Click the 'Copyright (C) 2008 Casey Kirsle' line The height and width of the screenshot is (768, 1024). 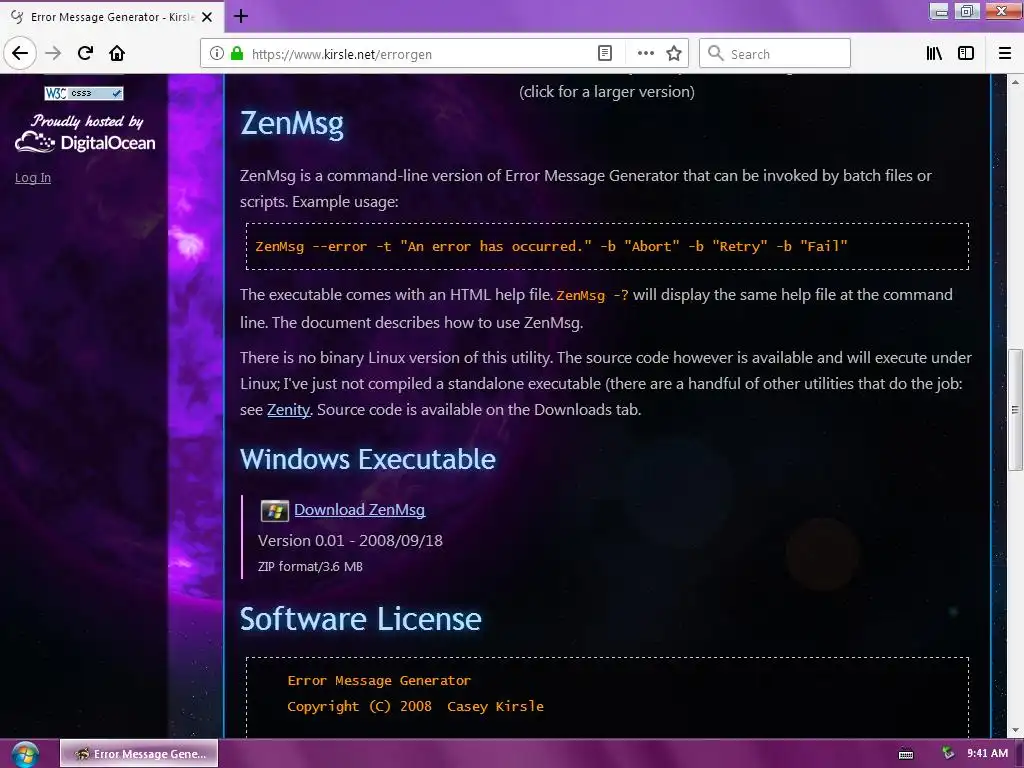pos(415,707)
